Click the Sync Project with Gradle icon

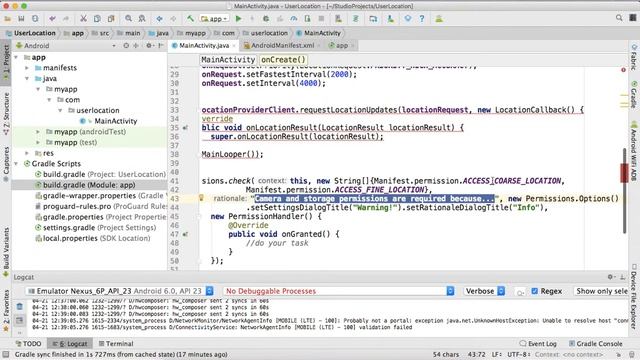pos(356,19)
